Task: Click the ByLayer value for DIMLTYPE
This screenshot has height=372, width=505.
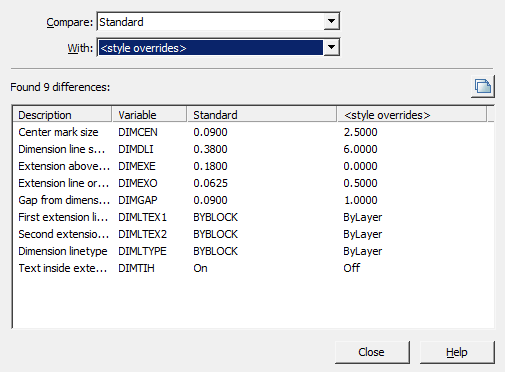Action: [363, 251]
